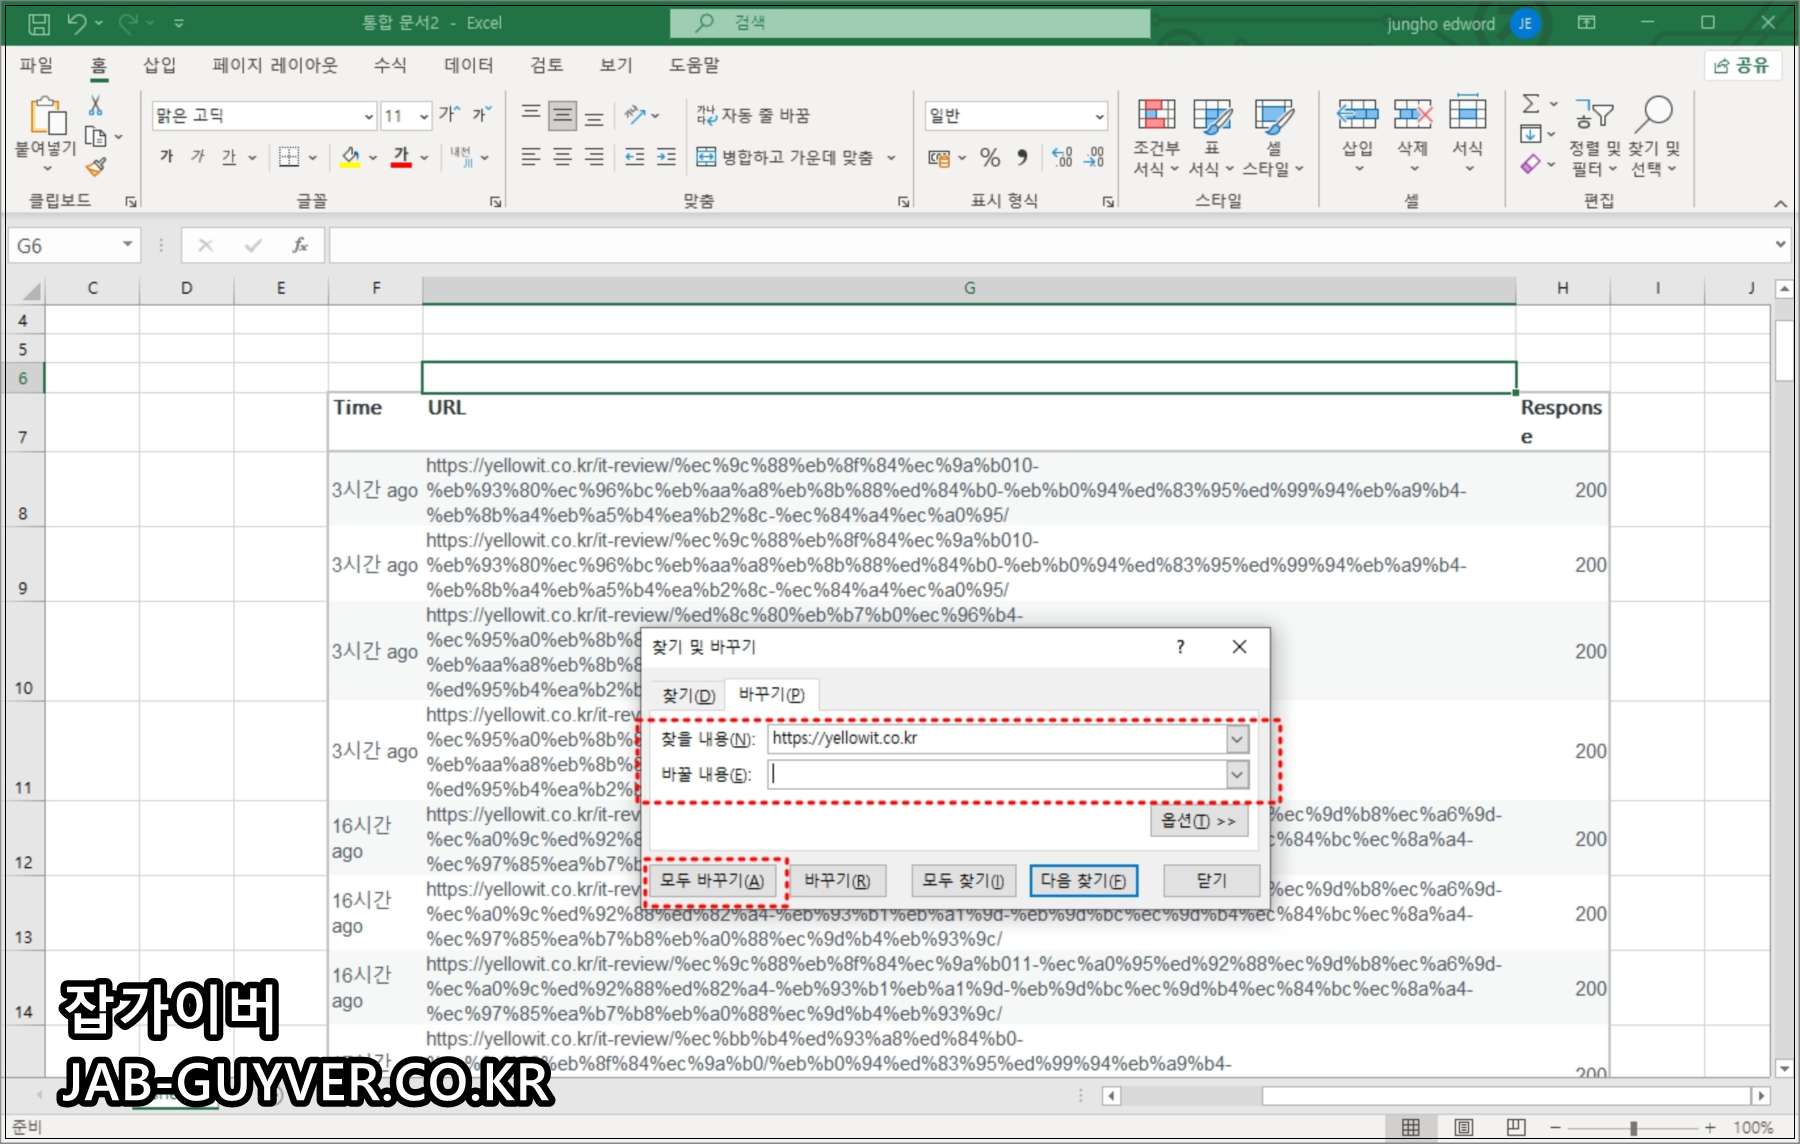Center text horizontally in cell
This screenshot has width=1800, height=1144.
[563, 157]
